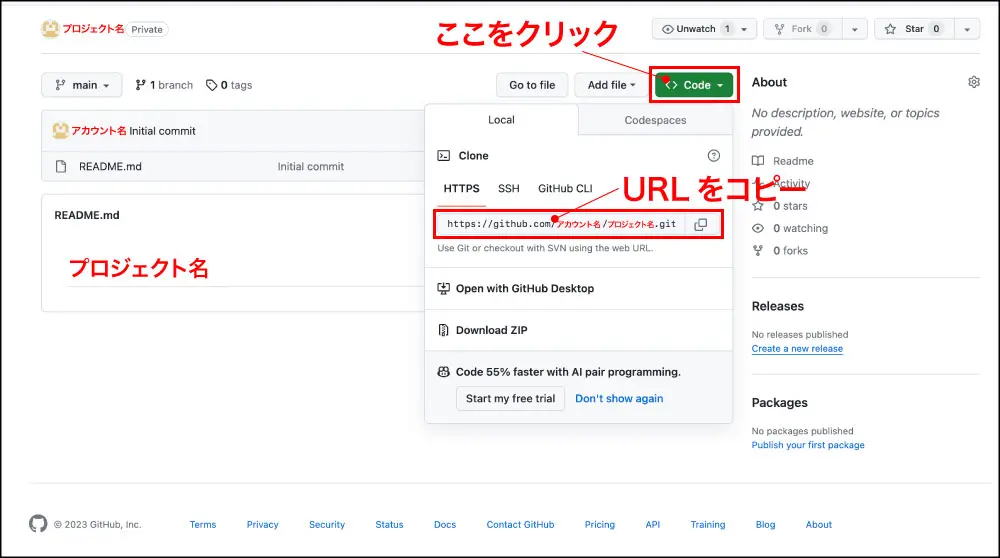Select the SSH clone tab
This screenshot has width=1000, height=558.
click(x=509, y=188)
